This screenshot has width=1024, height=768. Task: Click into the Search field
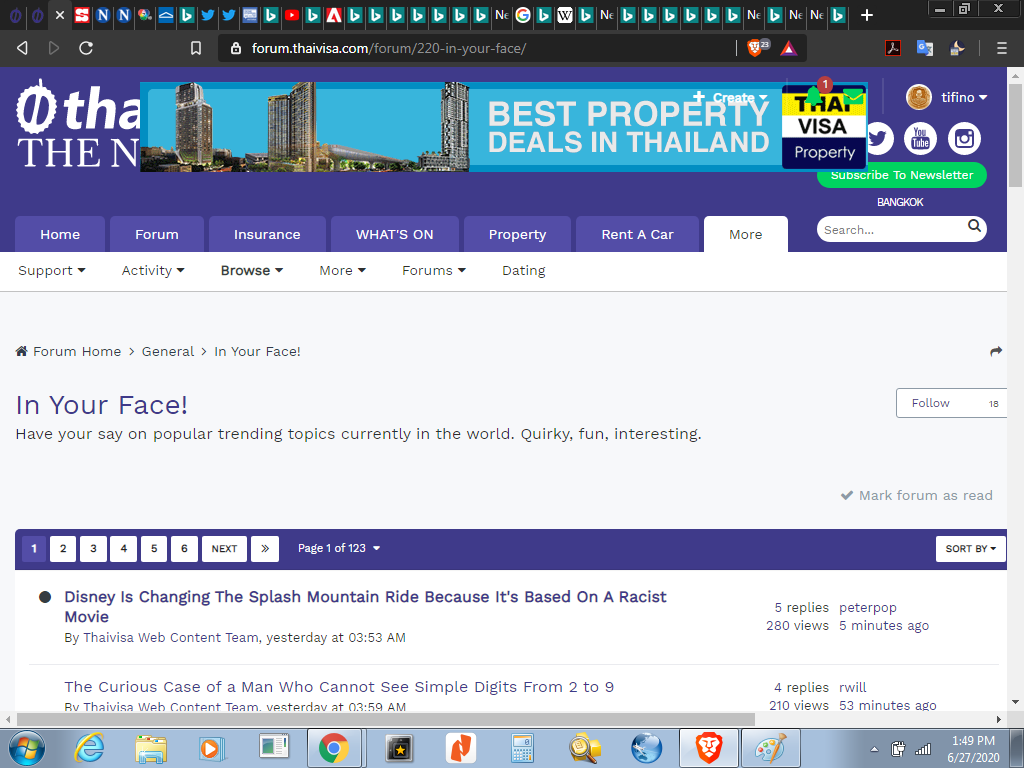[892, 230]
